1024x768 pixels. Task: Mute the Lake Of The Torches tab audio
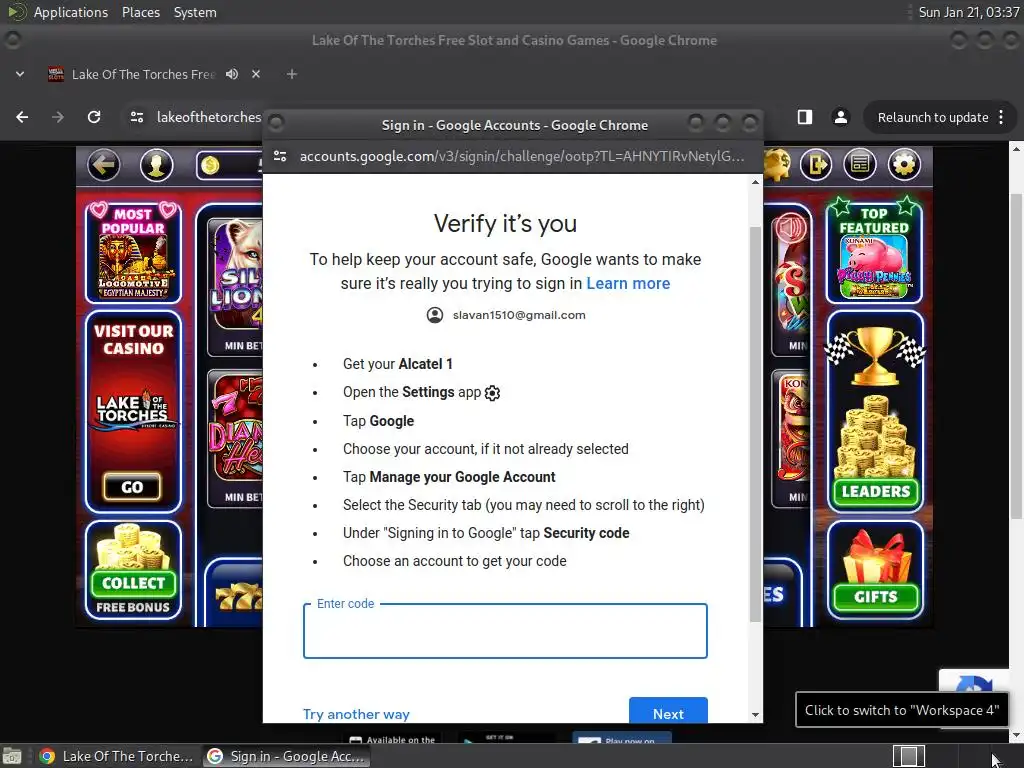(232, 74)
